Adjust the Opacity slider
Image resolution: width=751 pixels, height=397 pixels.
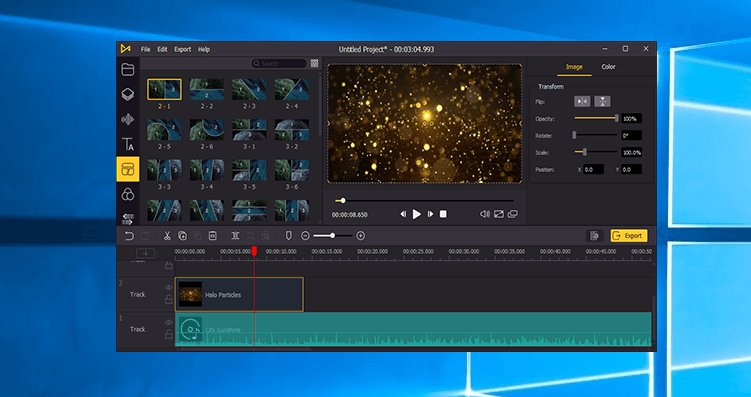point(596,118)
